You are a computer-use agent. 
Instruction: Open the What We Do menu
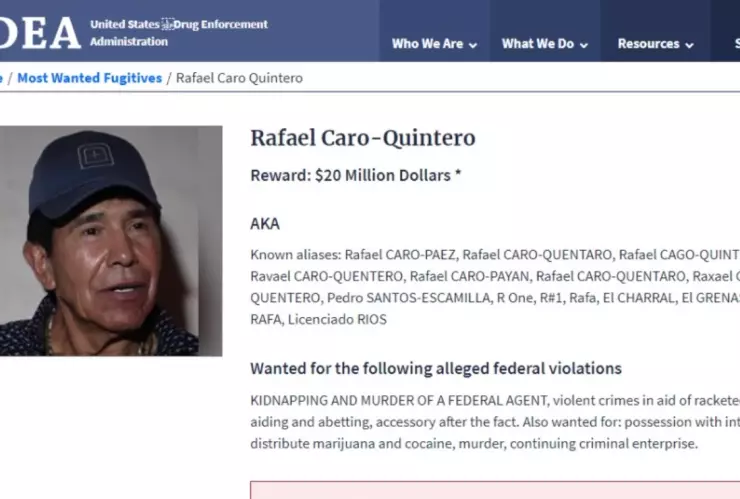(x=545, y=44)
